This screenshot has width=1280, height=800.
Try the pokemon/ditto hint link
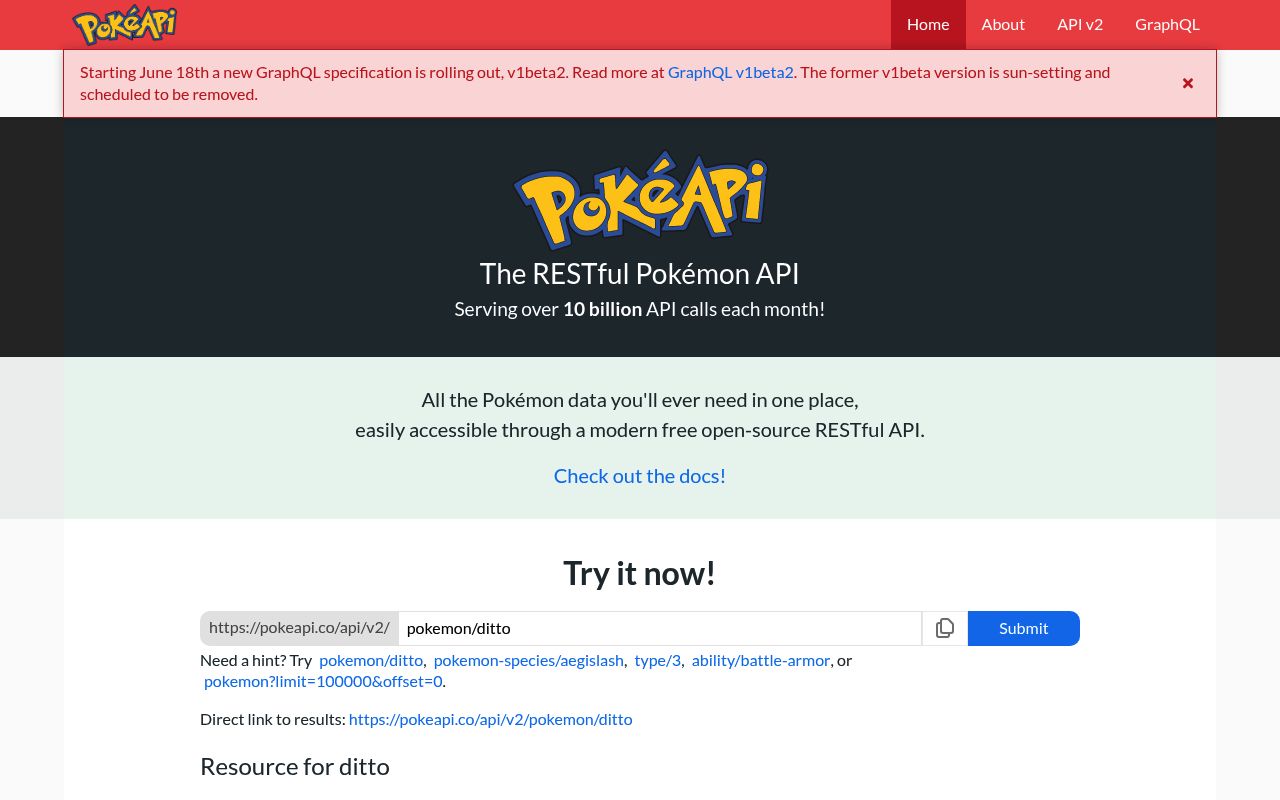371,660
